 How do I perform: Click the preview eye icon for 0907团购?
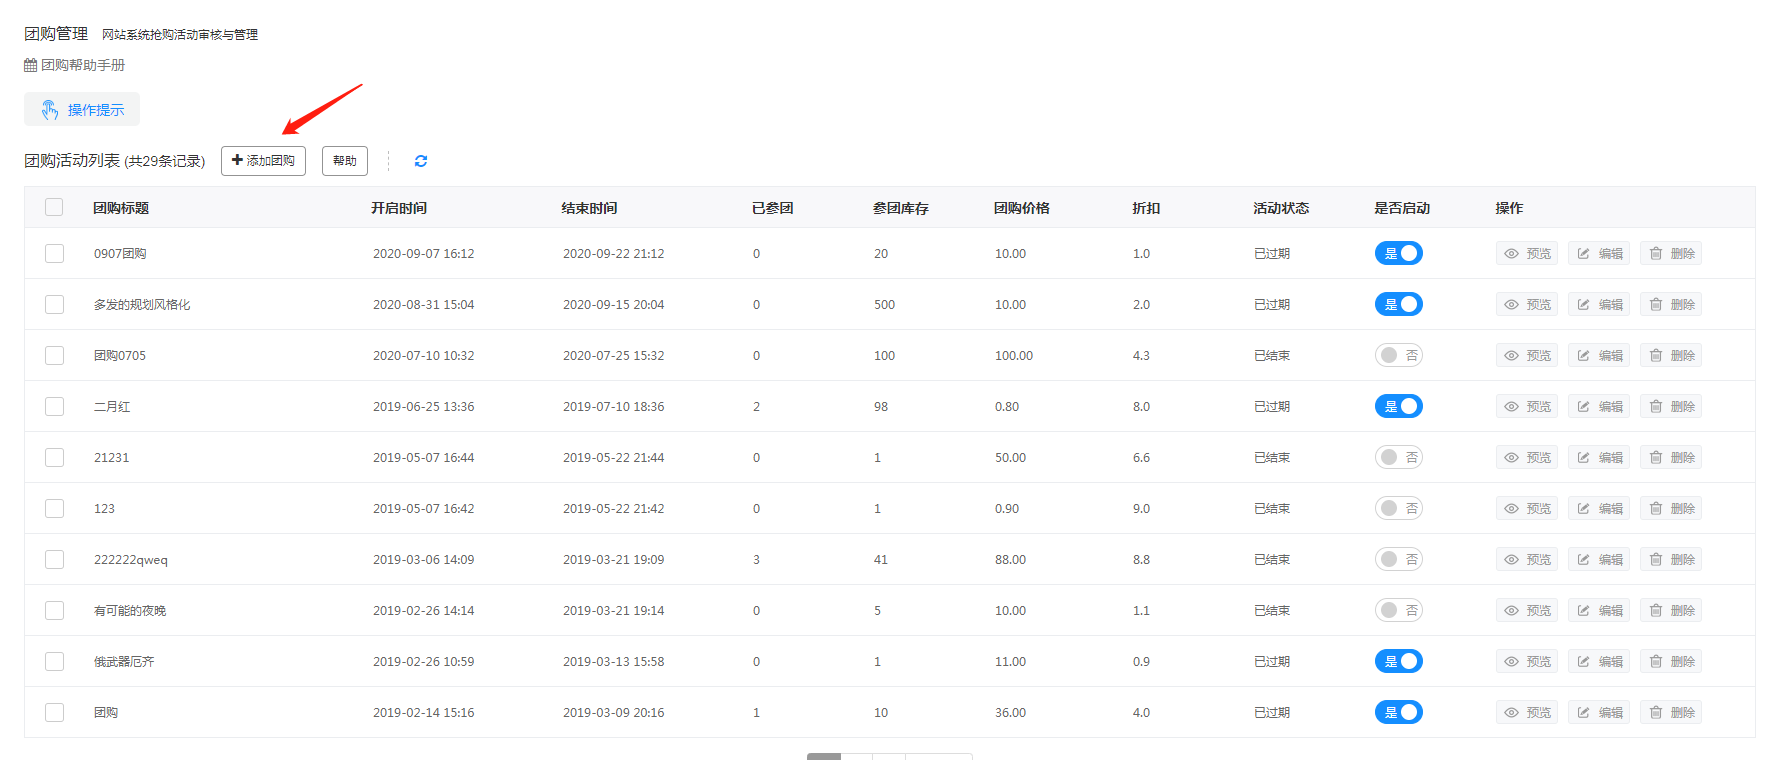coord(1511,254)
